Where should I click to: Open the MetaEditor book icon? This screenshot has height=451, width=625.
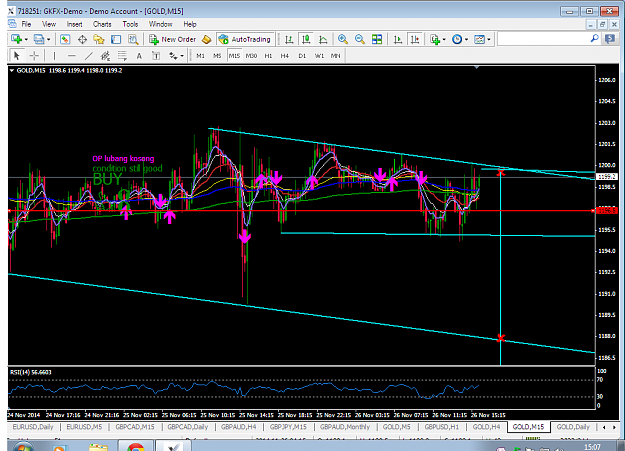206,39
